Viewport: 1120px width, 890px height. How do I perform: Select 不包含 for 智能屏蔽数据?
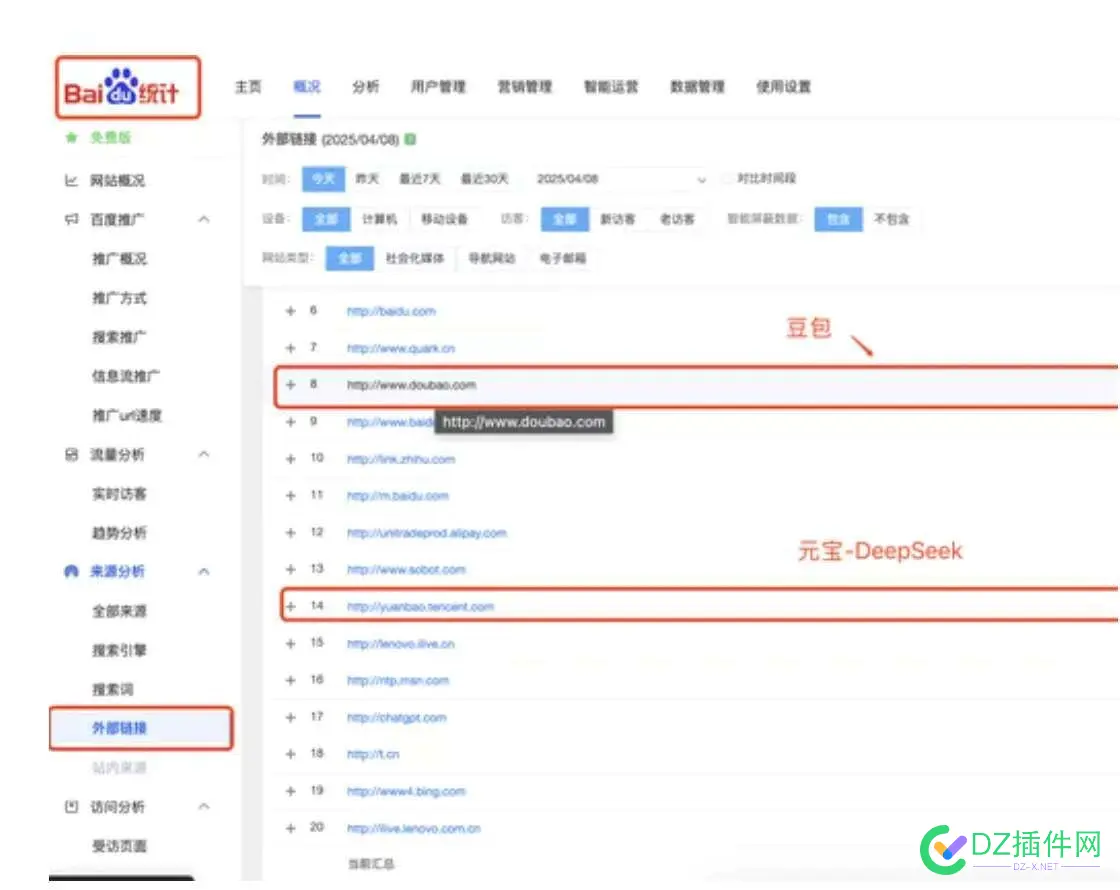891,219
